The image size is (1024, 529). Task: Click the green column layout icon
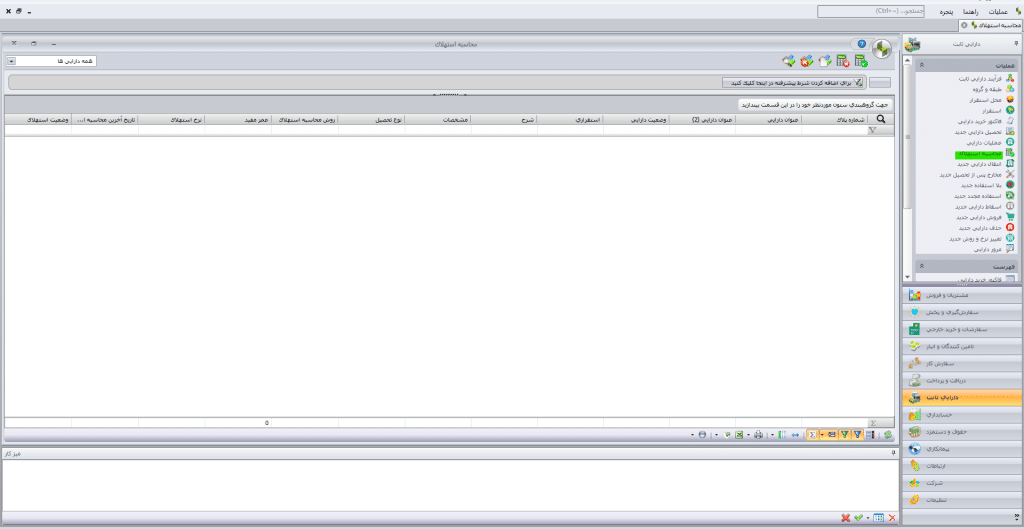point(781,434)
